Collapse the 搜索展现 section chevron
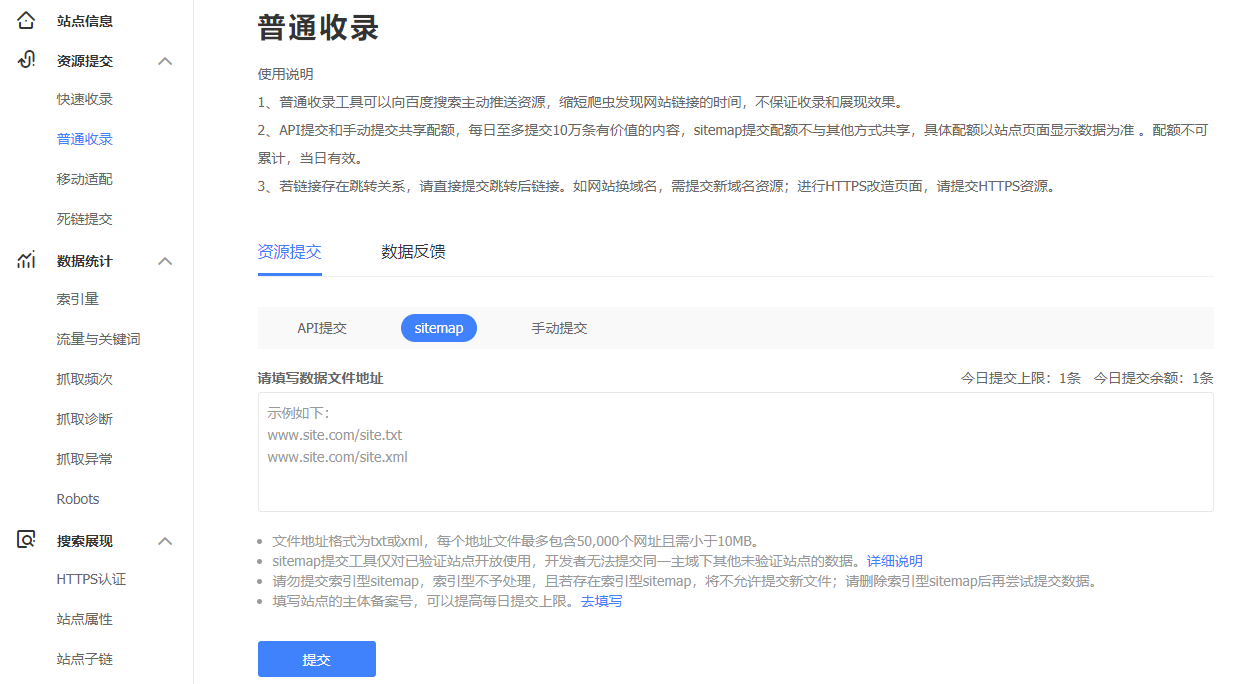 pos(166,541)
